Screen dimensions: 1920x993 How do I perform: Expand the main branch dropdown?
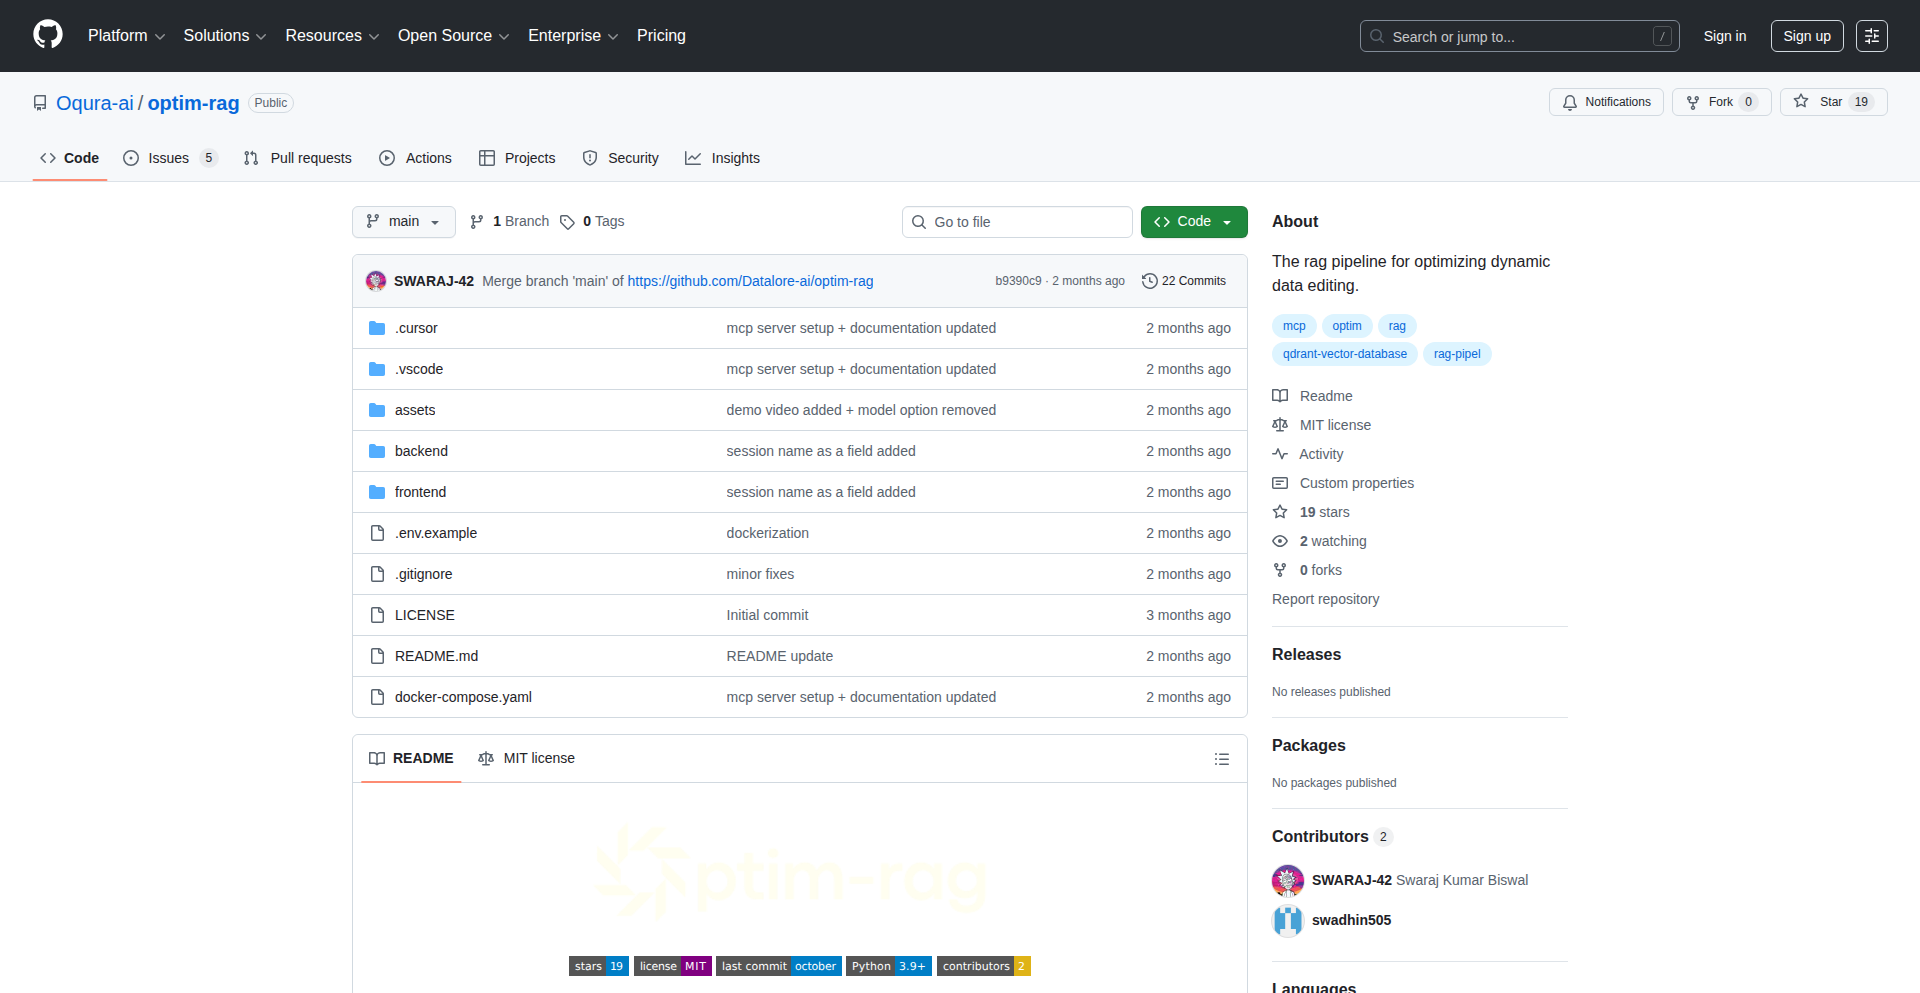pos(403,221)
